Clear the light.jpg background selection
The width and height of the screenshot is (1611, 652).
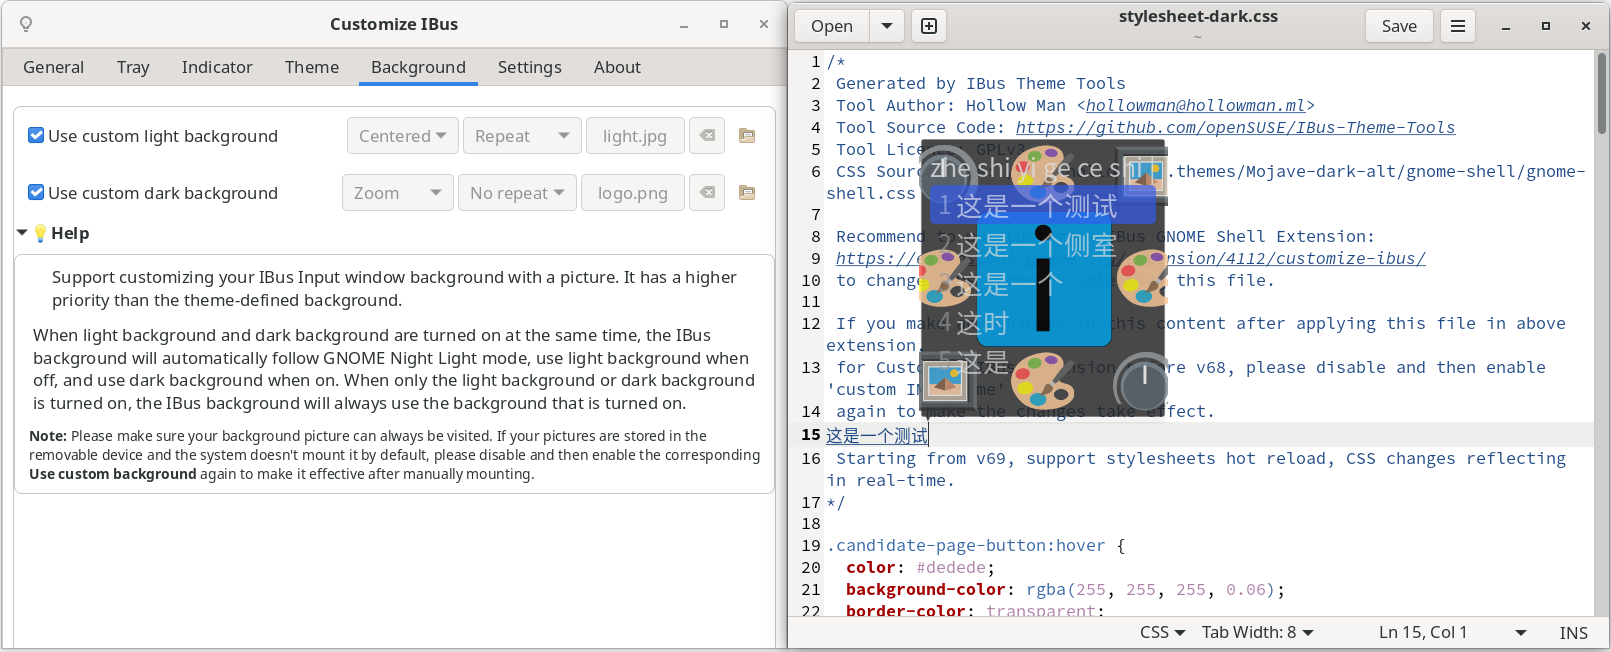tap(707, 136)
